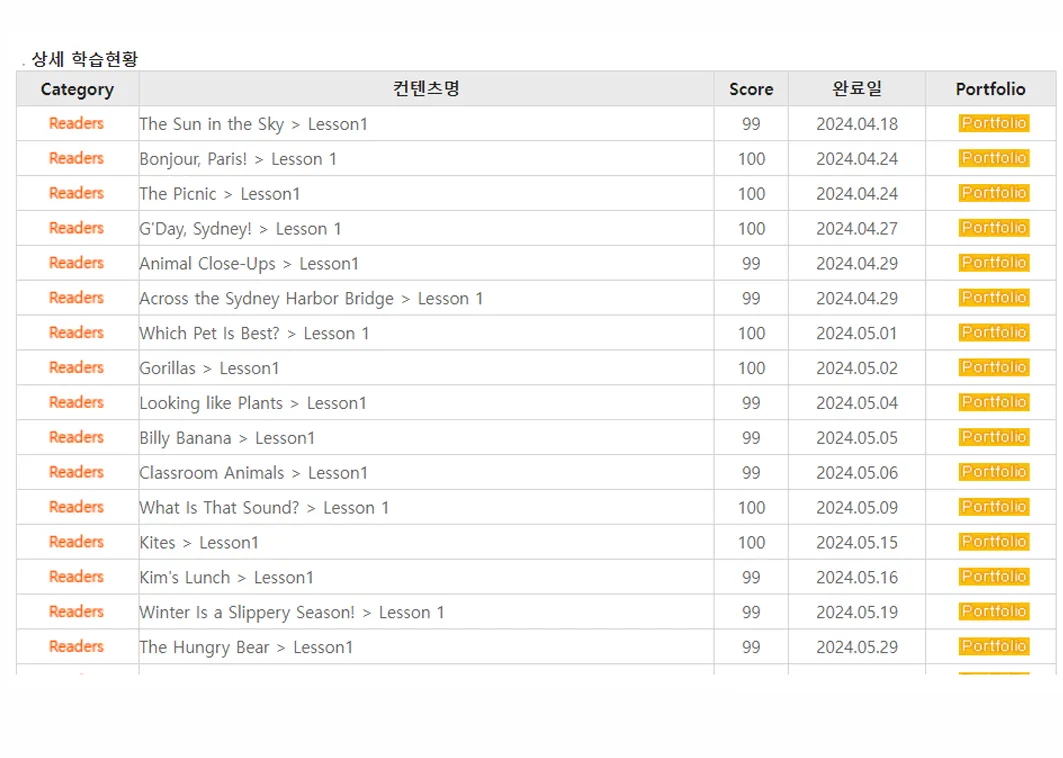Open Portfolio for What Is That Sound?
The height and width of the screenshot is (758, 1063).
pyautogui.click(x=994, y=507)
